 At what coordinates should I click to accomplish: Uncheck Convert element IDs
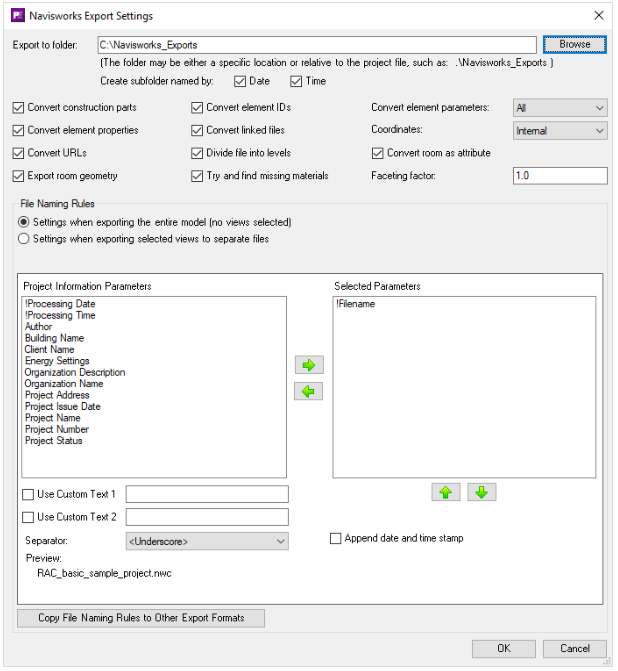pyautogui.click(x=197, y=107)
